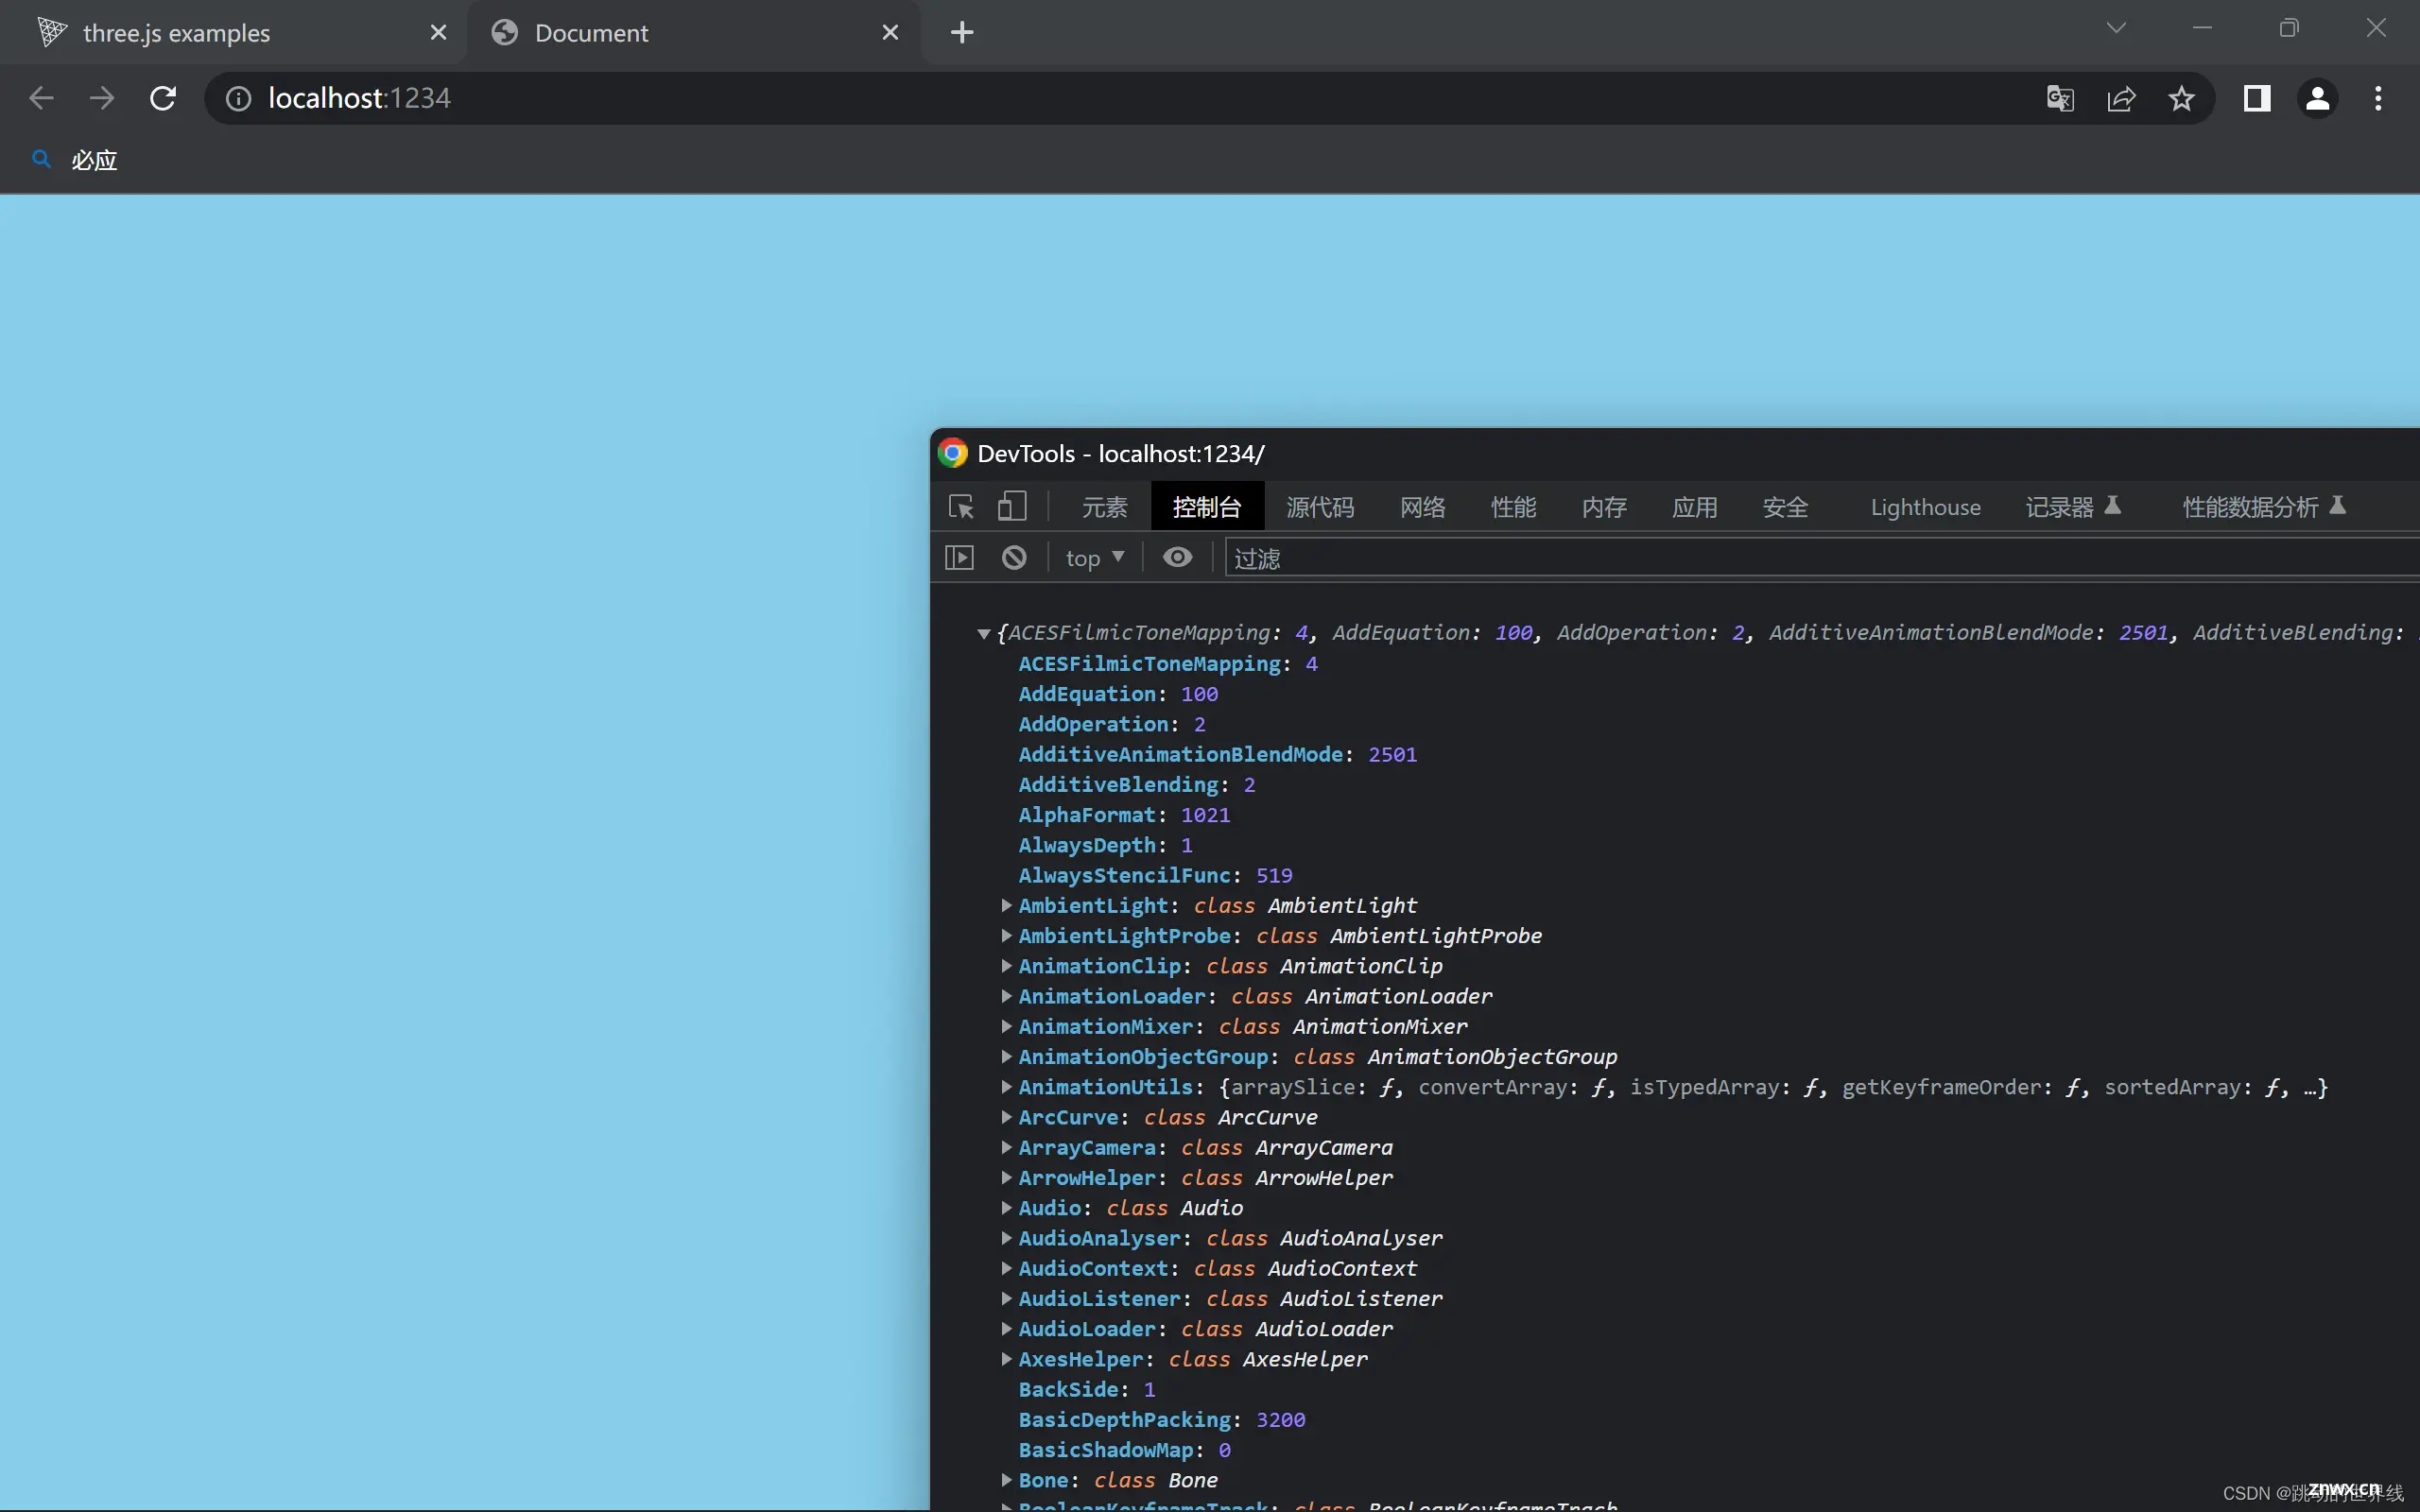The width and height of the screenshot is (2420, 1512).
Task: Select the 网络 Network tab
Action: pyautogui.click(x=1422, y=507)
